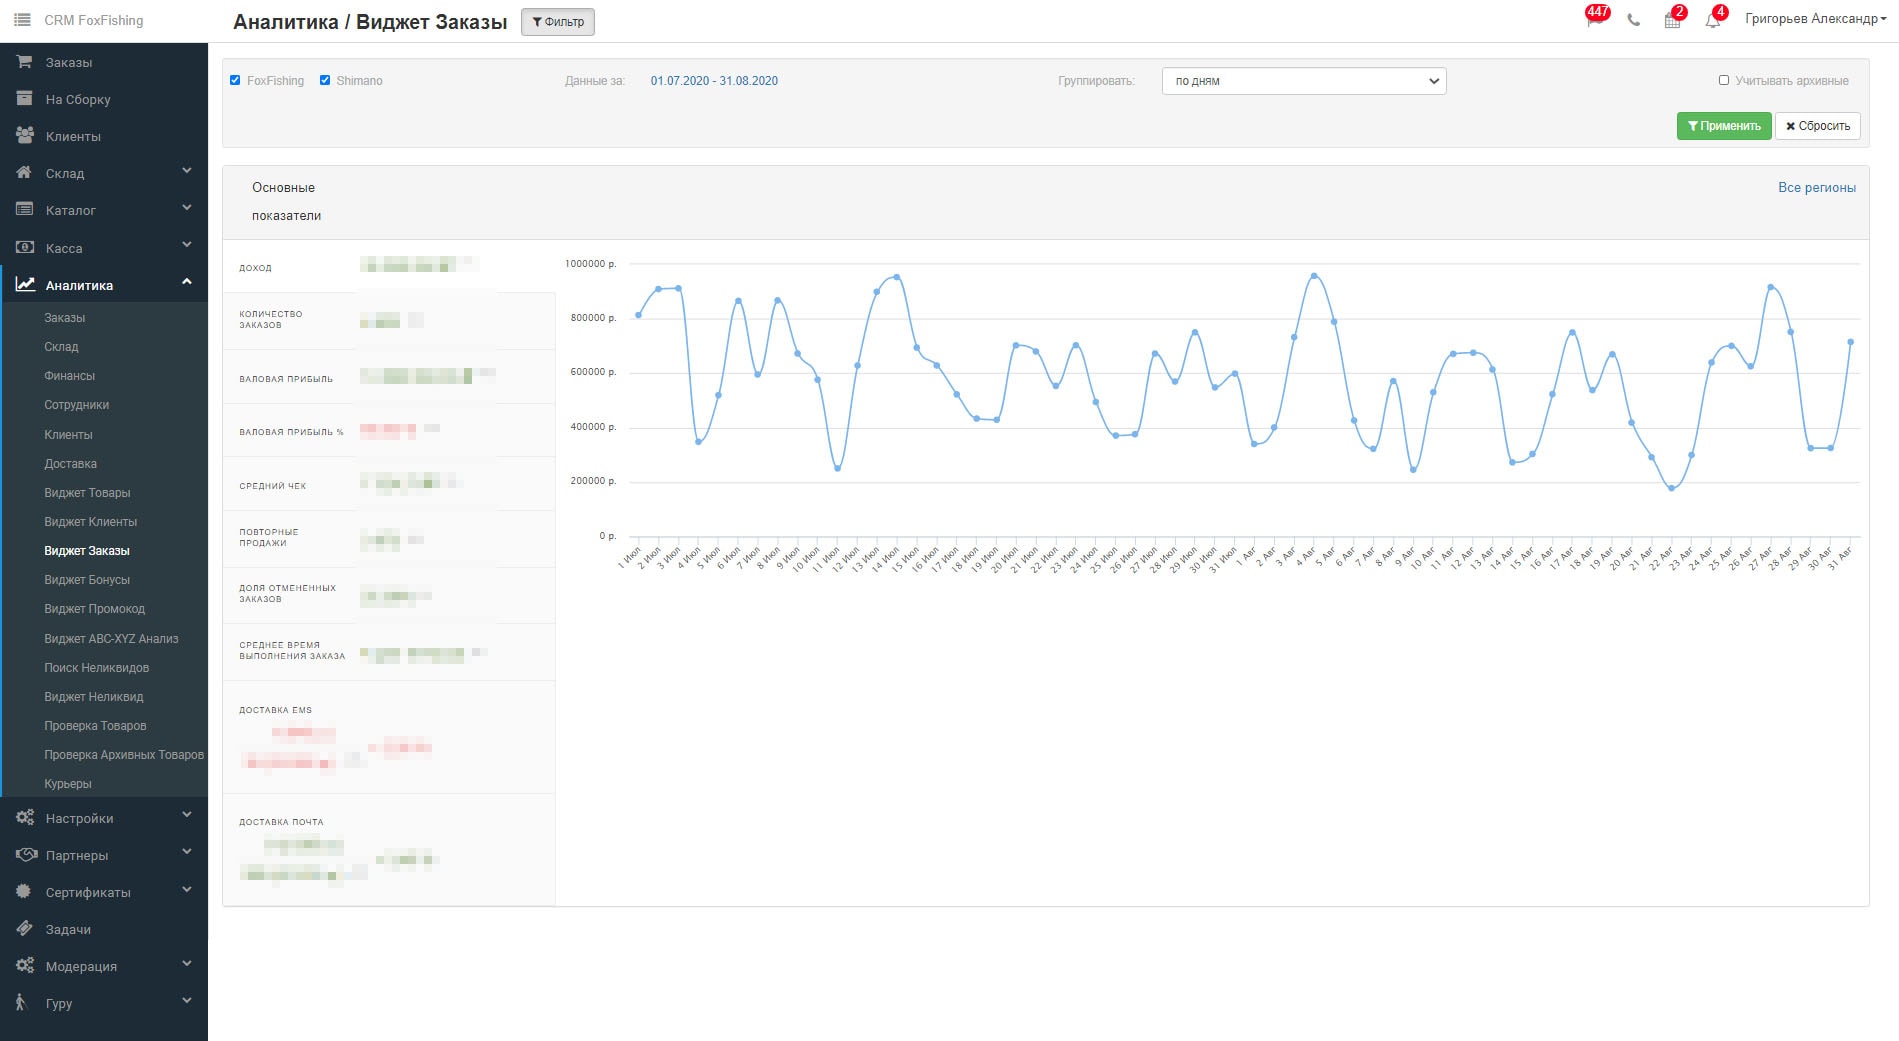Collapse the Аналитика sidebar chevron

(x=187, y=283)
